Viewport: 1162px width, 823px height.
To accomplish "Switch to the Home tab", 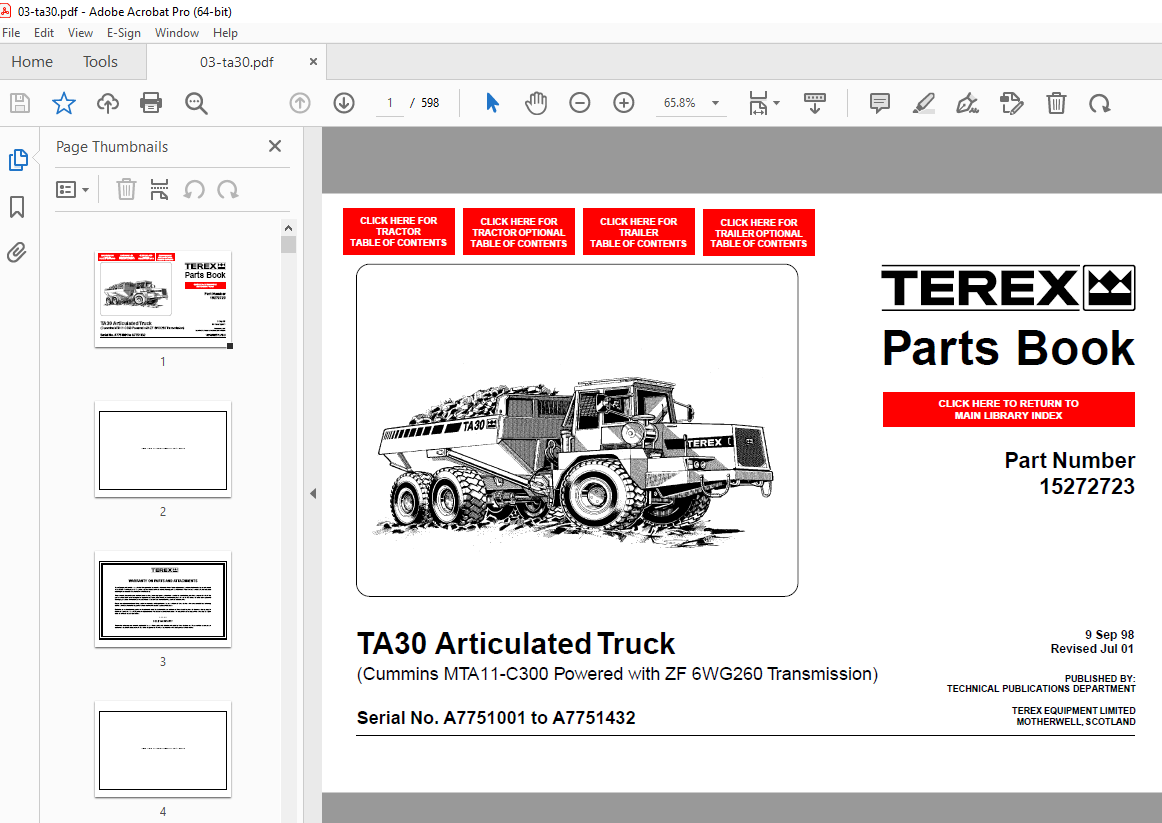I will [32, 61].
